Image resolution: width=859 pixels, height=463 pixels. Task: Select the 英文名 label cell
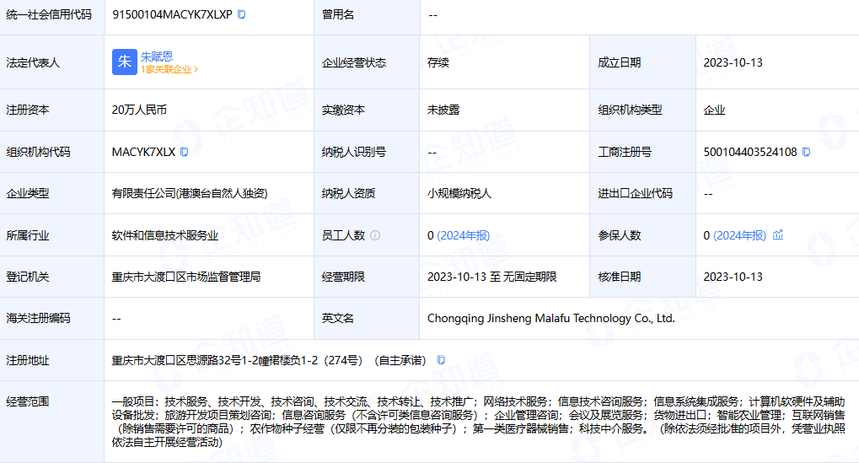(367, 318)
